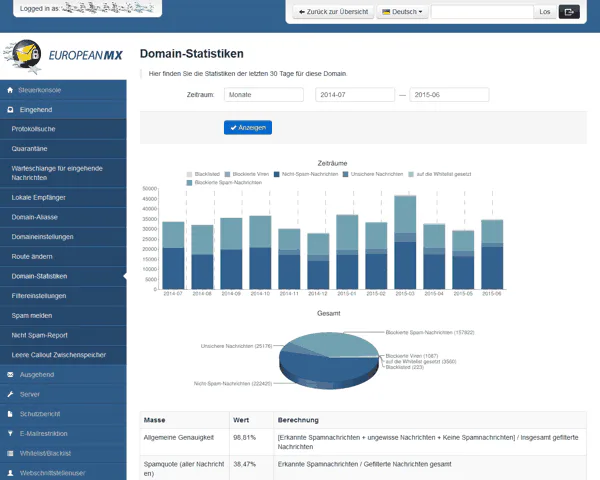
Task: Click the 2015-03 bar in chart
Action: coord(405,242)
